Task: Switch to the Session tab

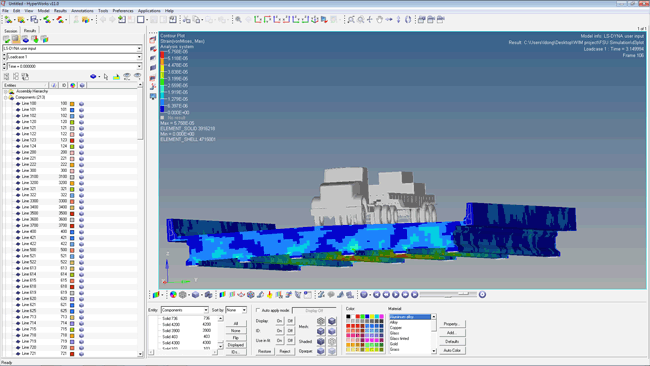Action: click(x=11, y=31)
